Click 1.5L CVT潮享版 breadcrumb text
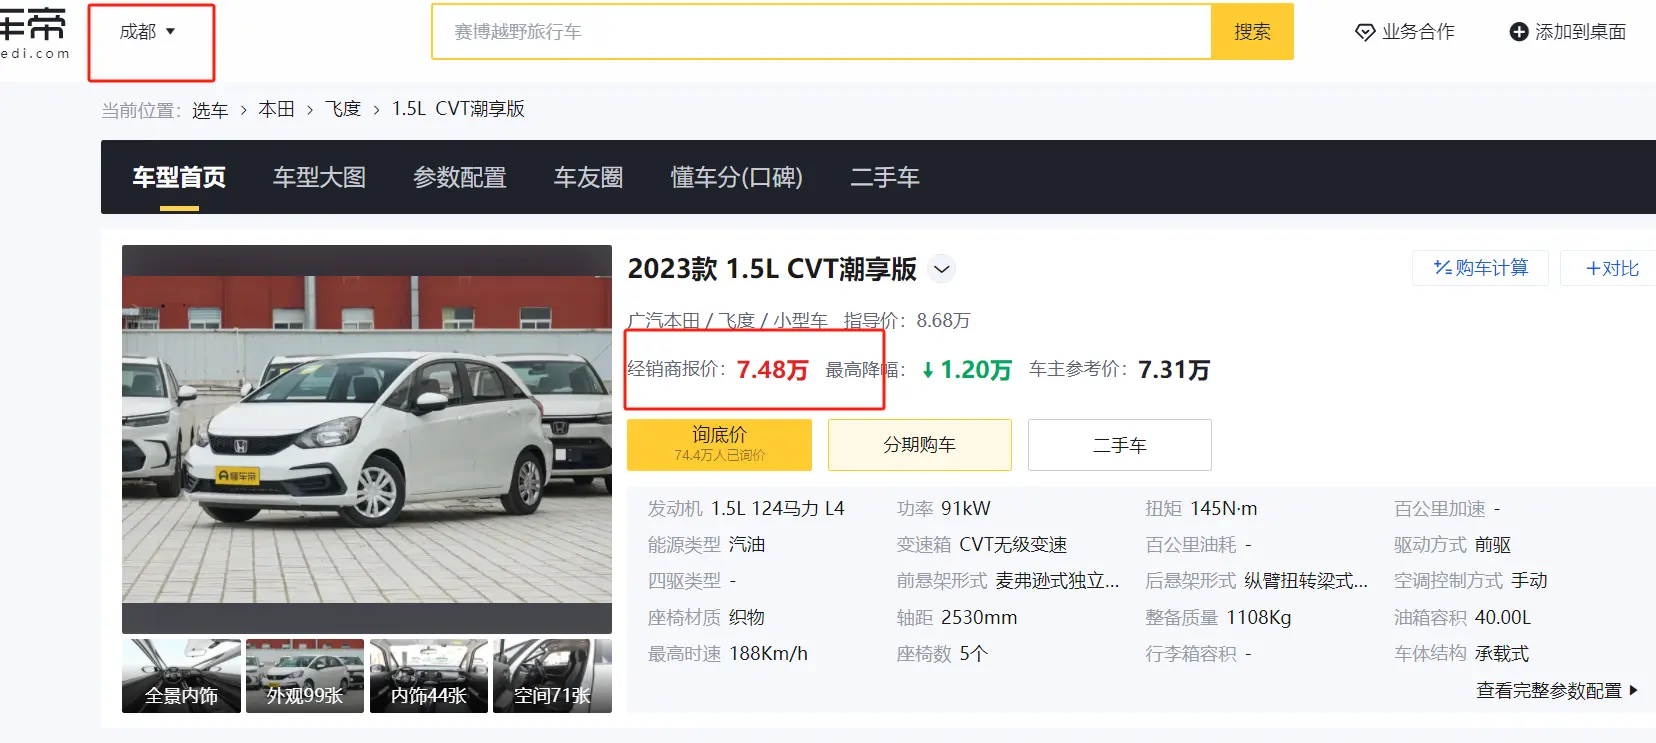 point(458,109)
